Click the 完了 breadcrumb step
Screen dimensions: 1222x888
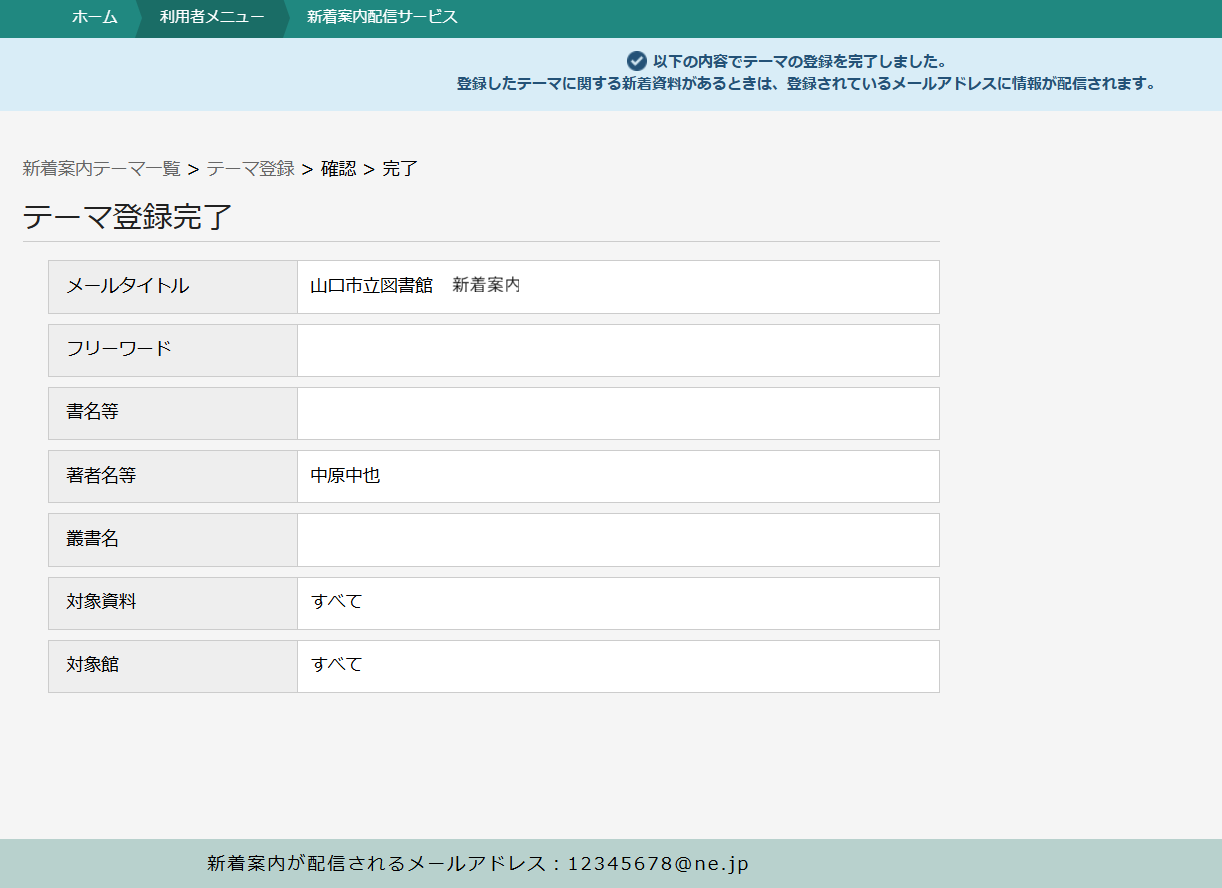[x=400, y=169]
